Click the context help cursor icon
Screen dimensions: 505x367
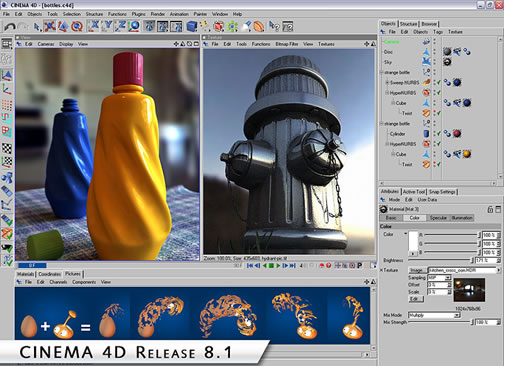[274, 26]
